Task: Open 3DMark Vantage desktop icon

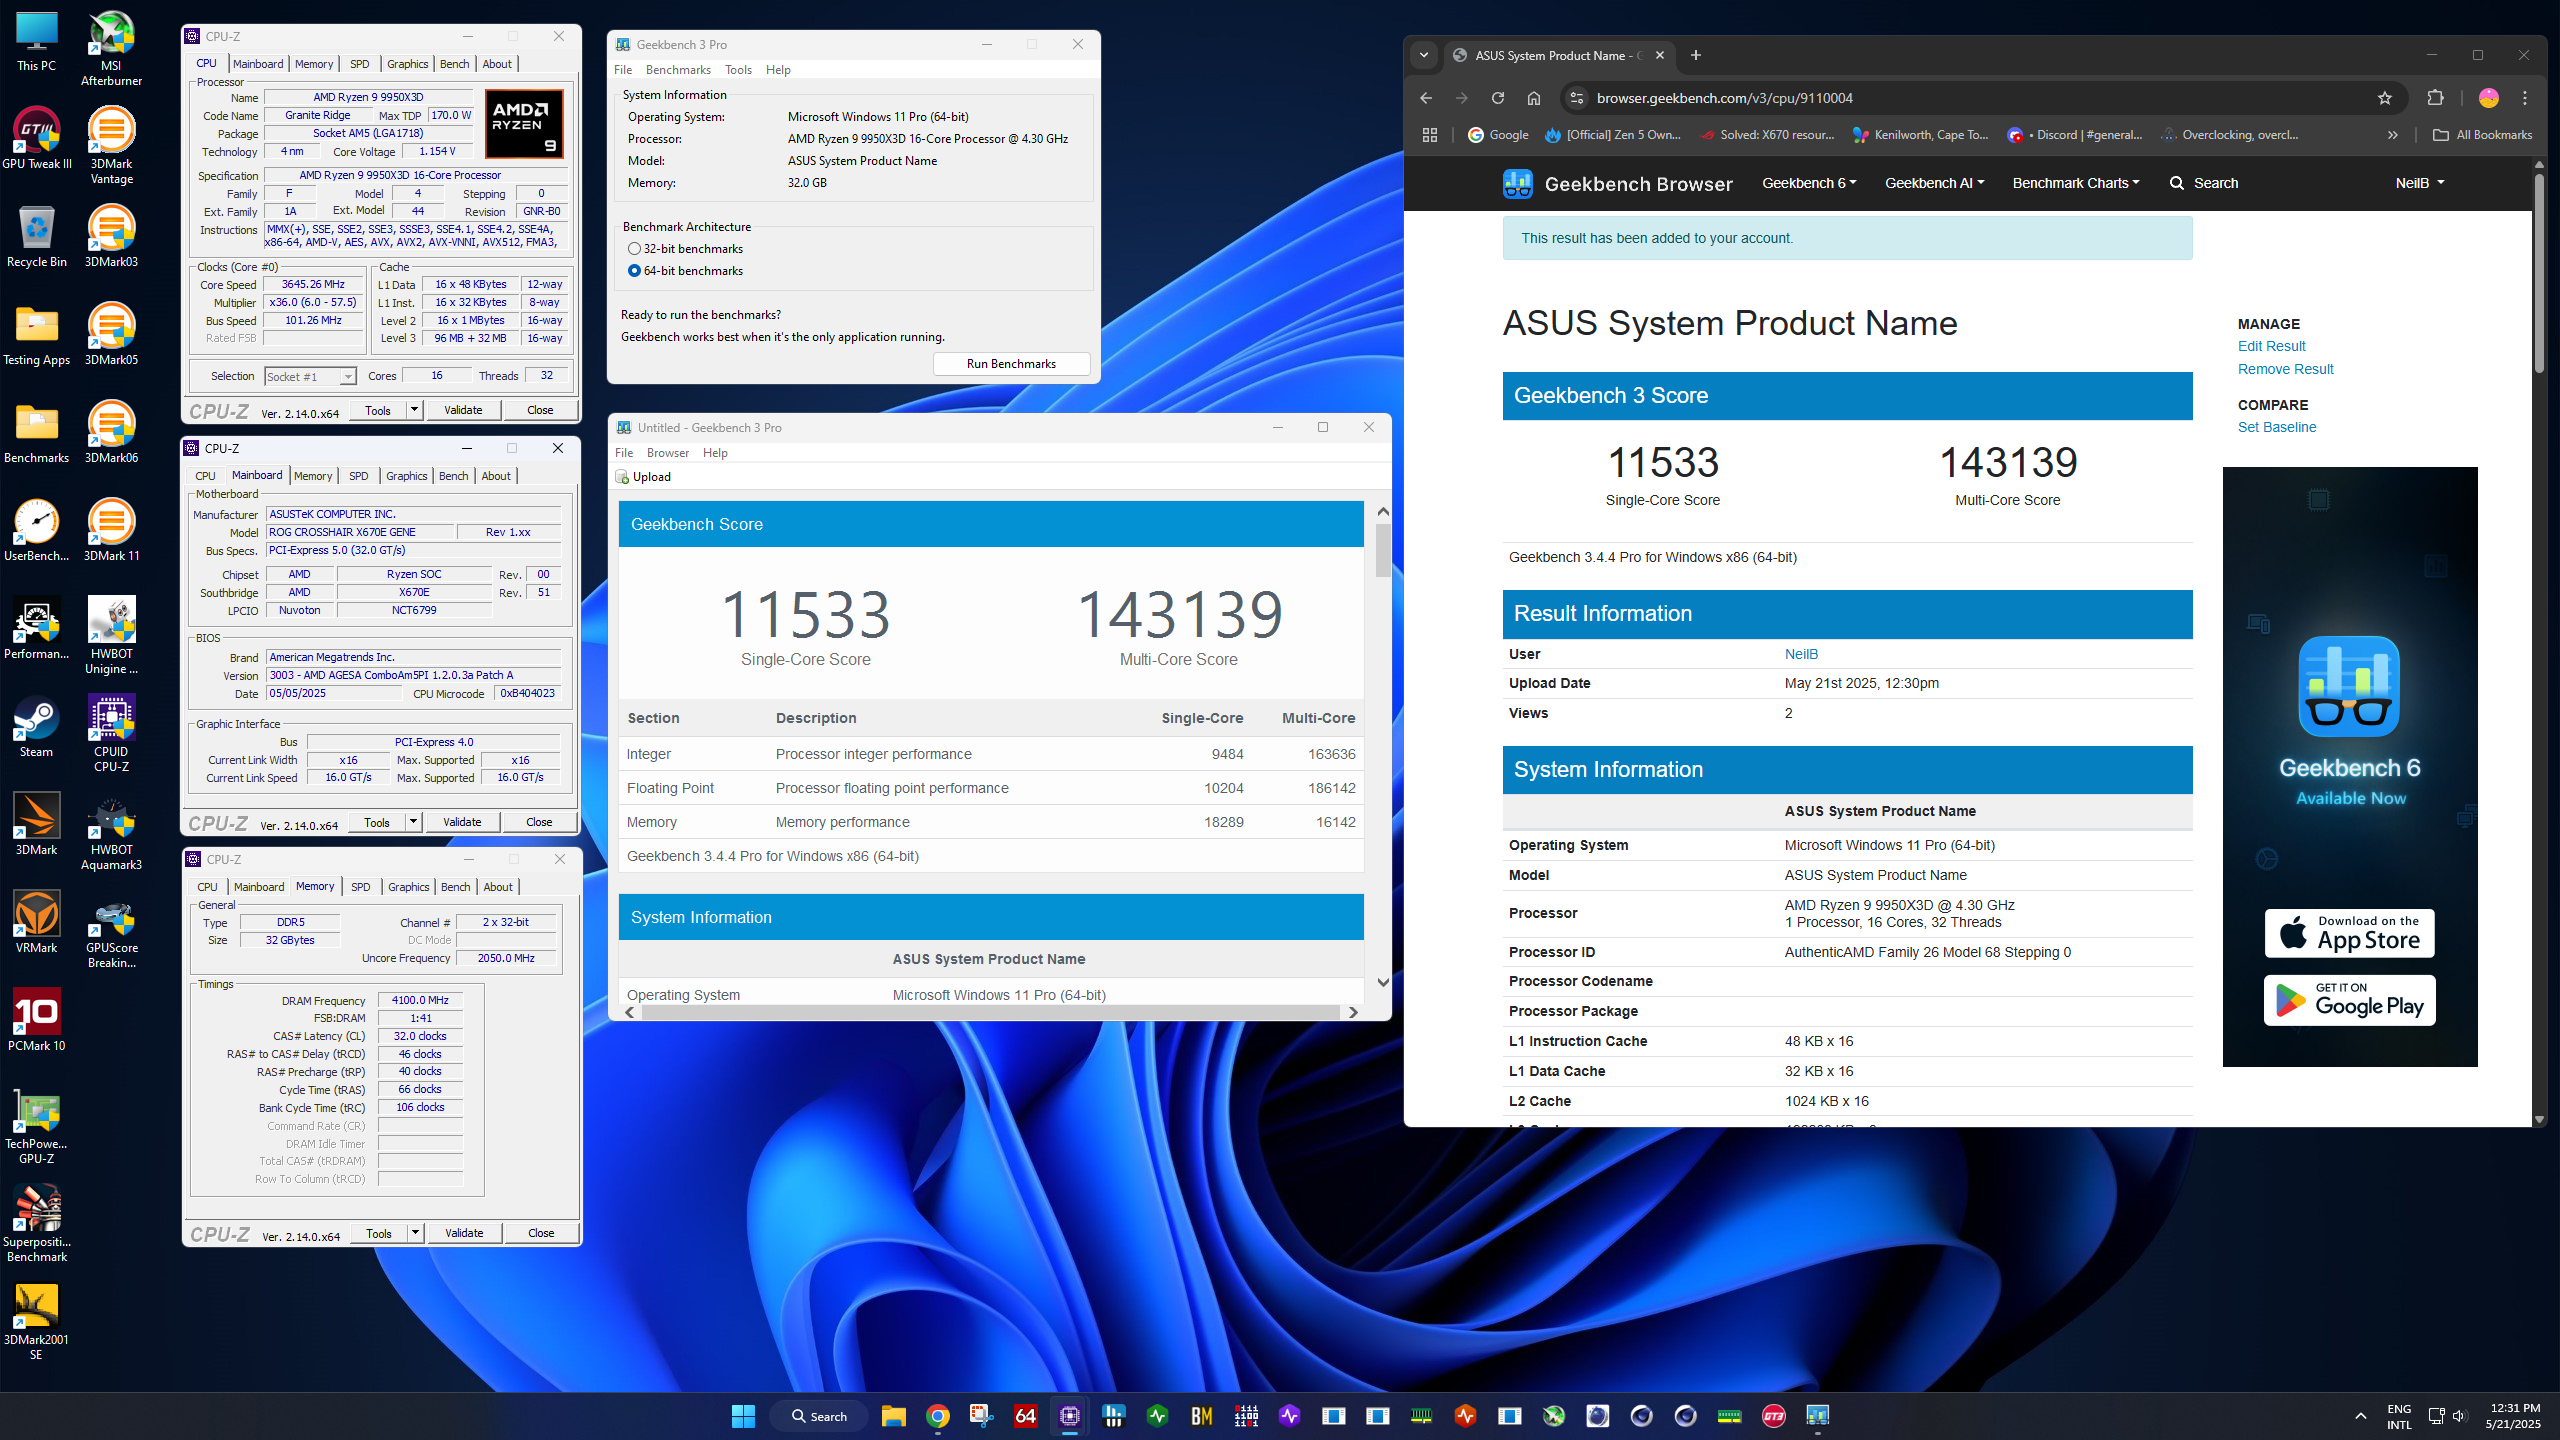Action: coord(111,145)
